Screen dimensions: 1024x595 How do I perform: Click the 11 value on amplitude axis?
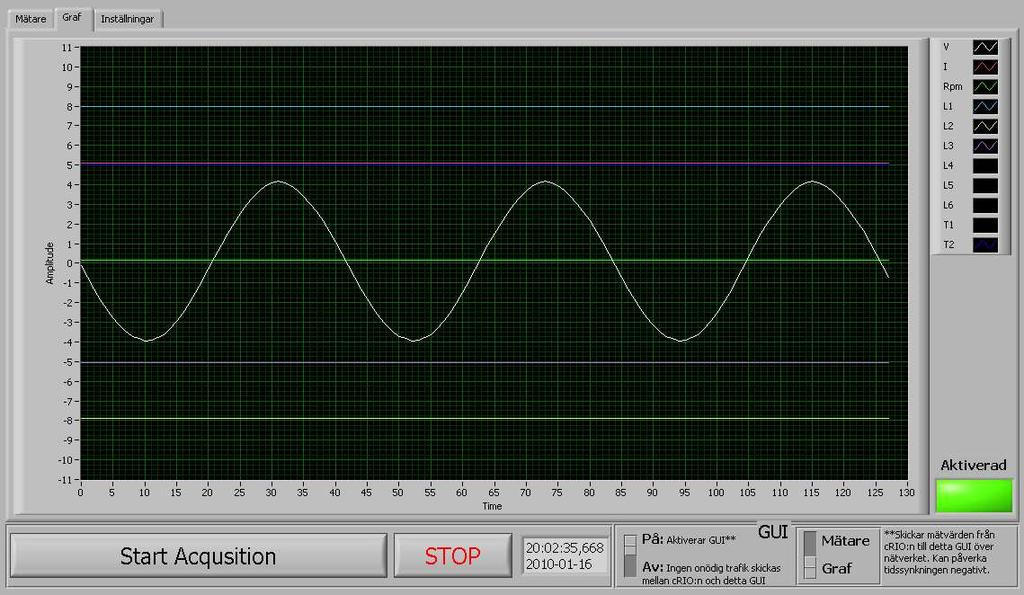67,48
